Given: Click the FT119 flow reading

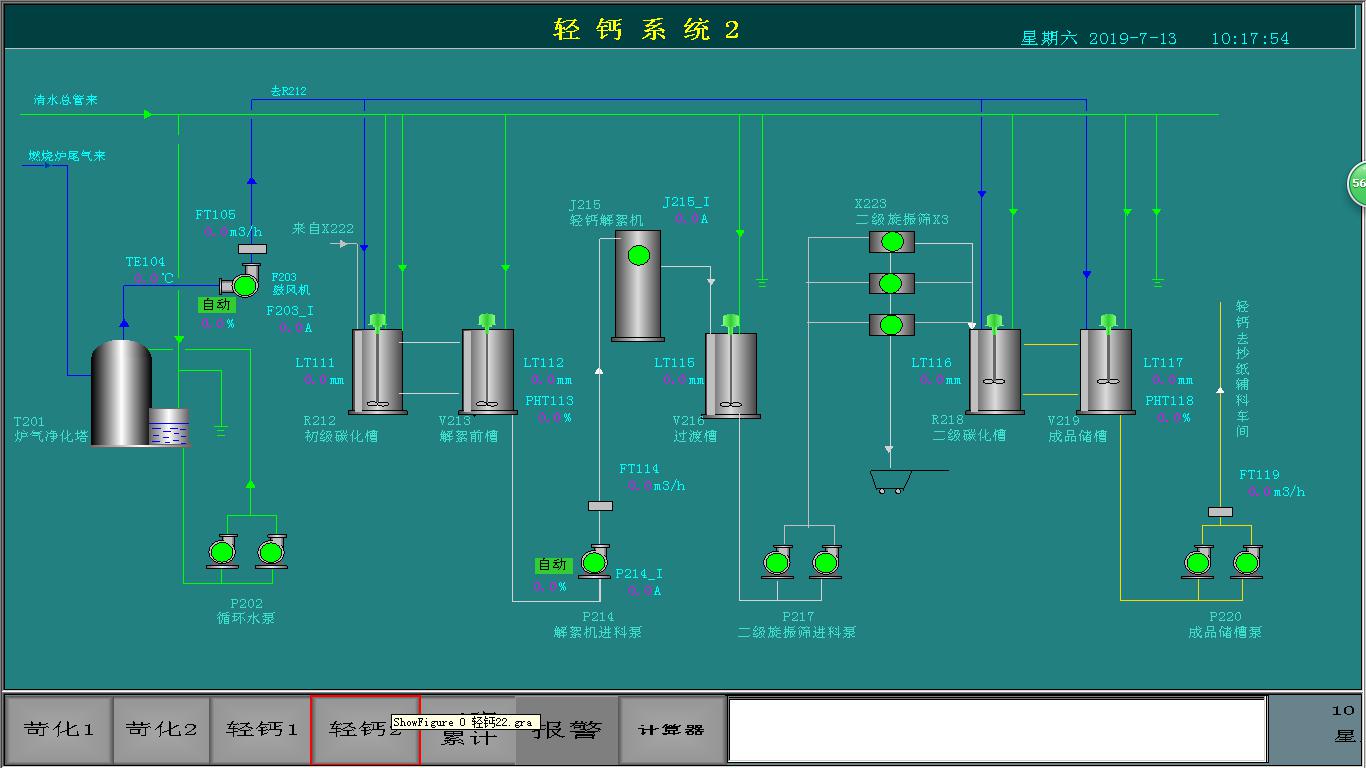Looking at the screenshot, I should (1276, 491).
